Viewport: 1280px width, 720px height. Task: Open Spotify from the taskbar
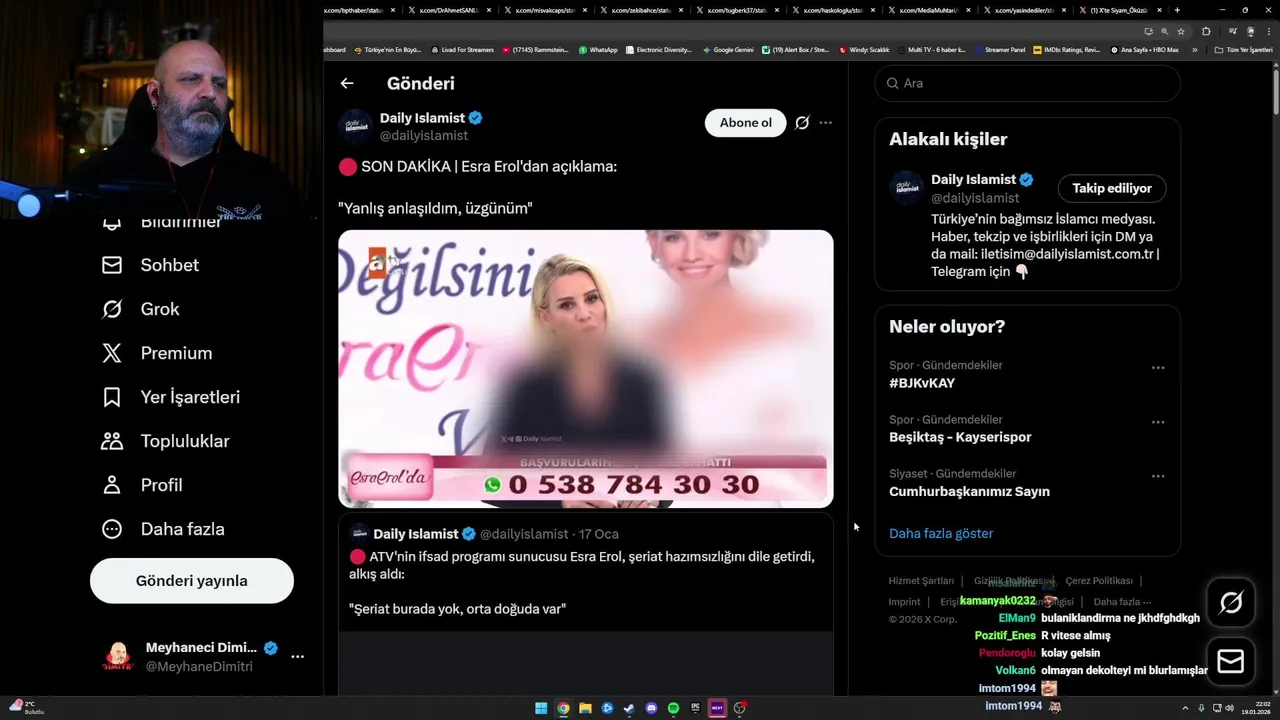pyautogui.click(x=673, y=708)
